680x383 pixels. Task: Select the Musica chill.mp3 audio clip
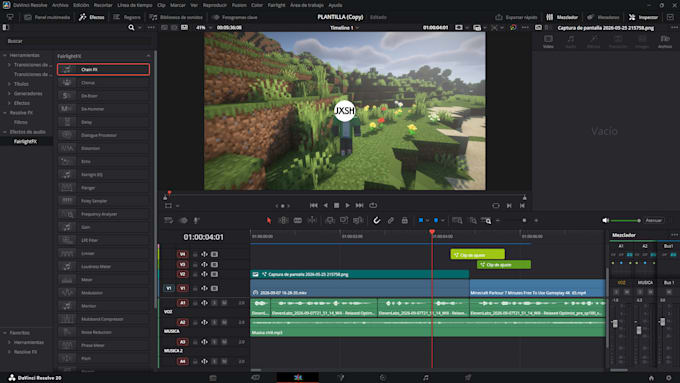tap(428, 327)
